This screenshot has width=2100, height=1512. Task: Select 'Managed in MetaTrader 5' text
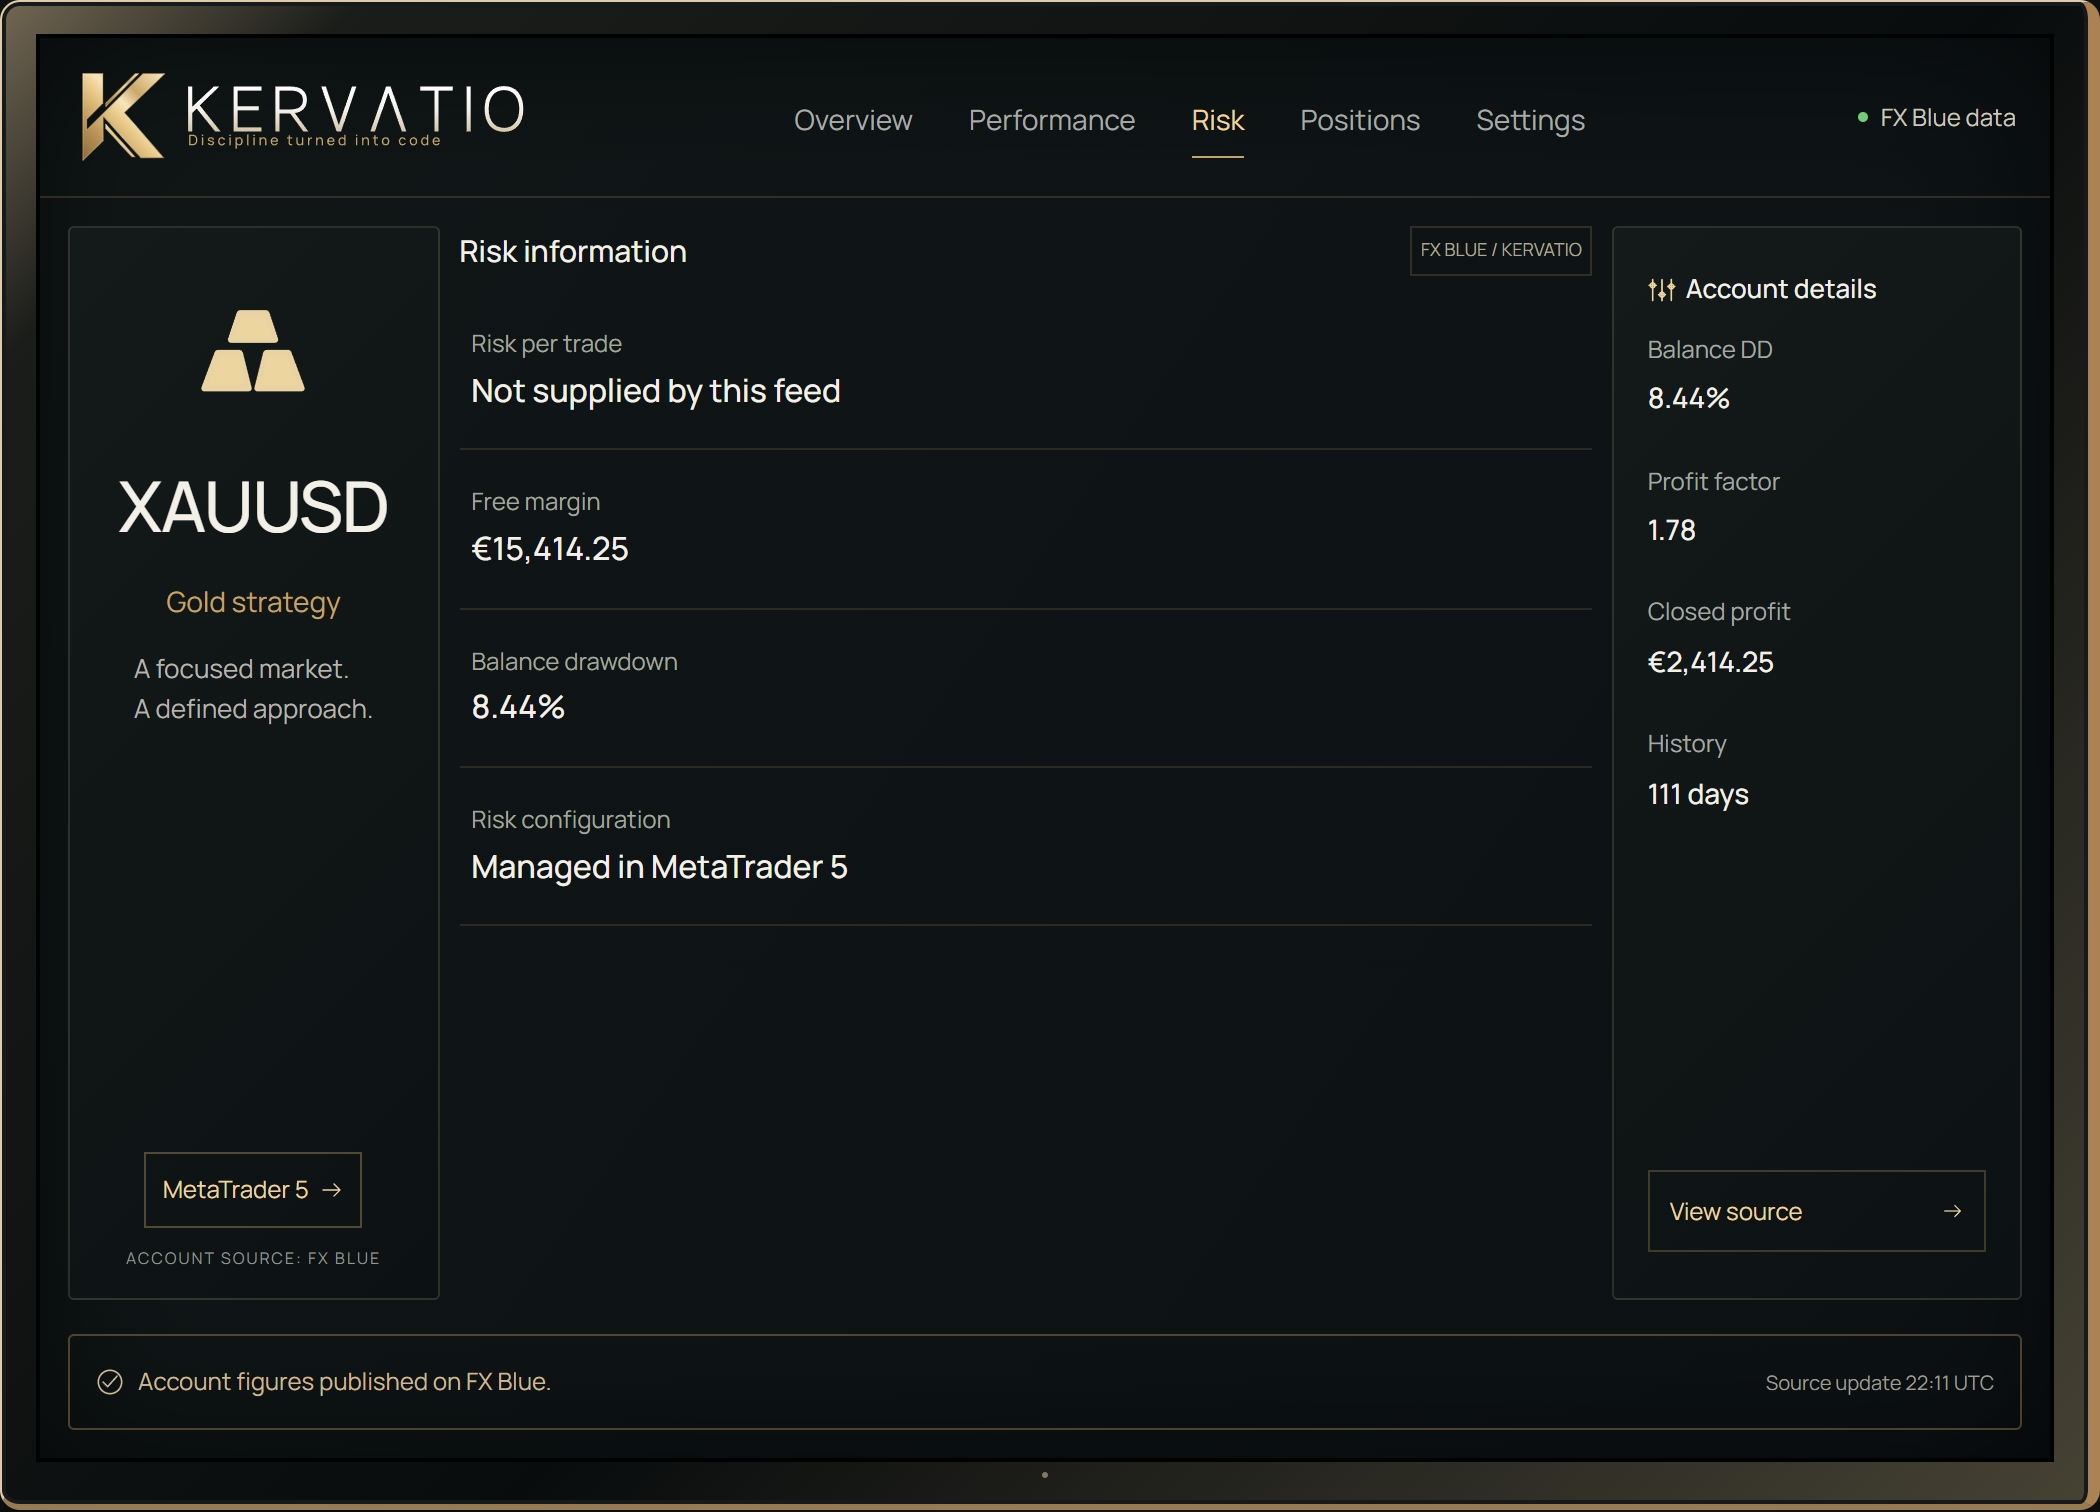[659, 867]
